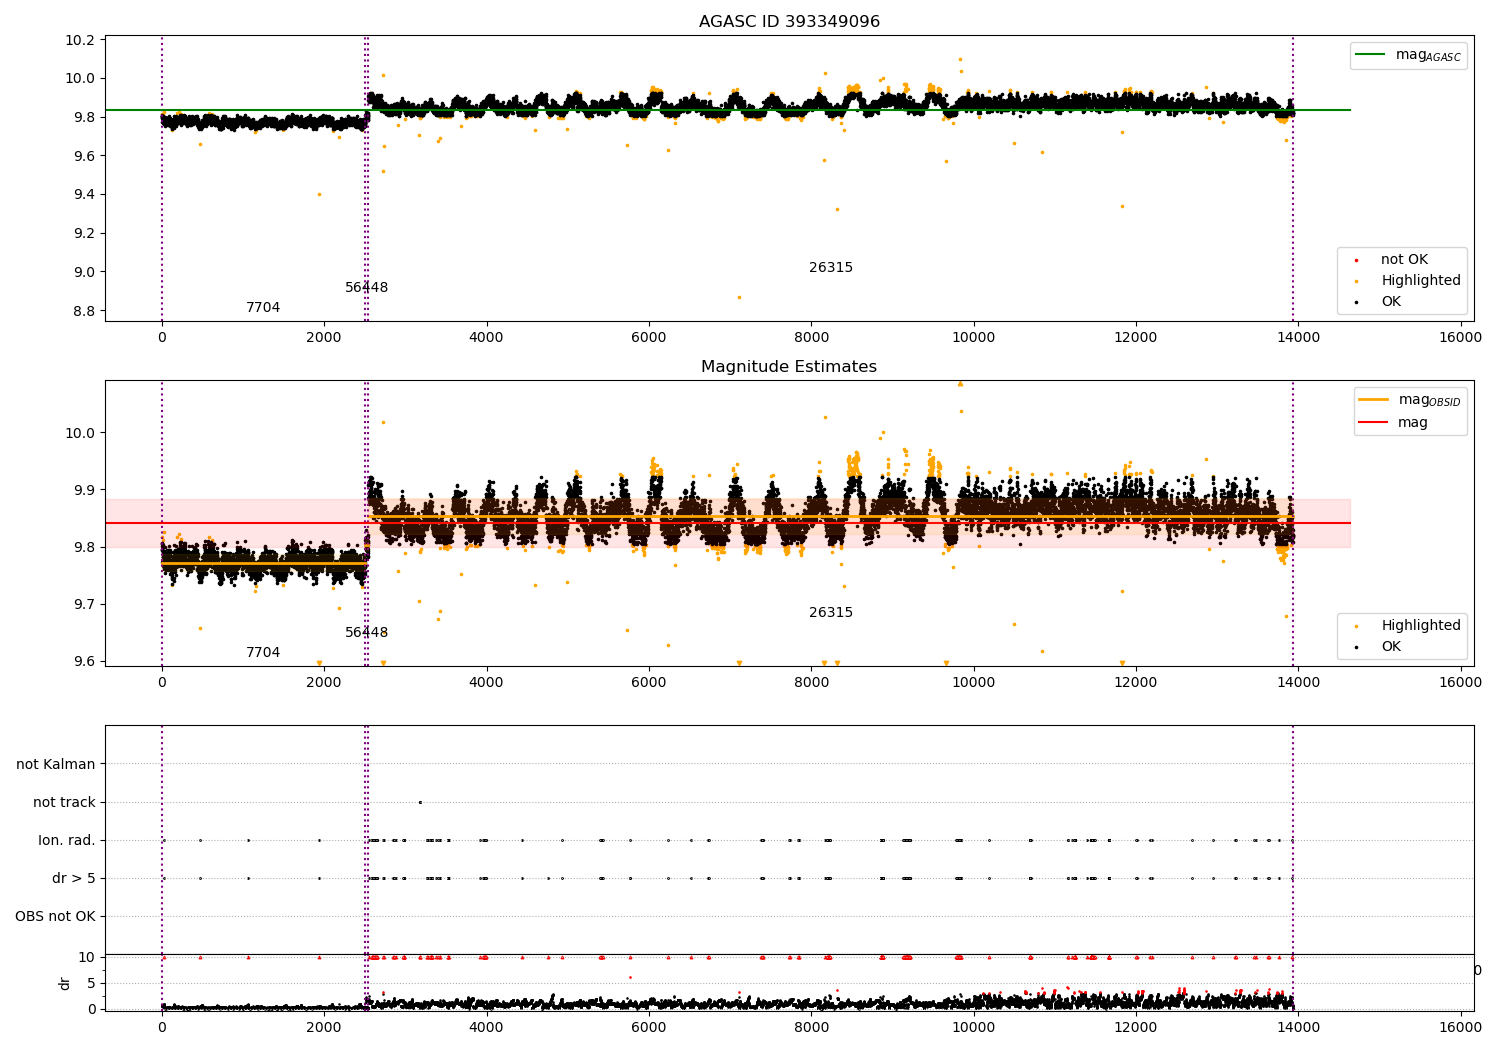This screenshot has width=1500, height=1050.
Task: Click the '7704' annotation in top plot
Action: [263, 308]
